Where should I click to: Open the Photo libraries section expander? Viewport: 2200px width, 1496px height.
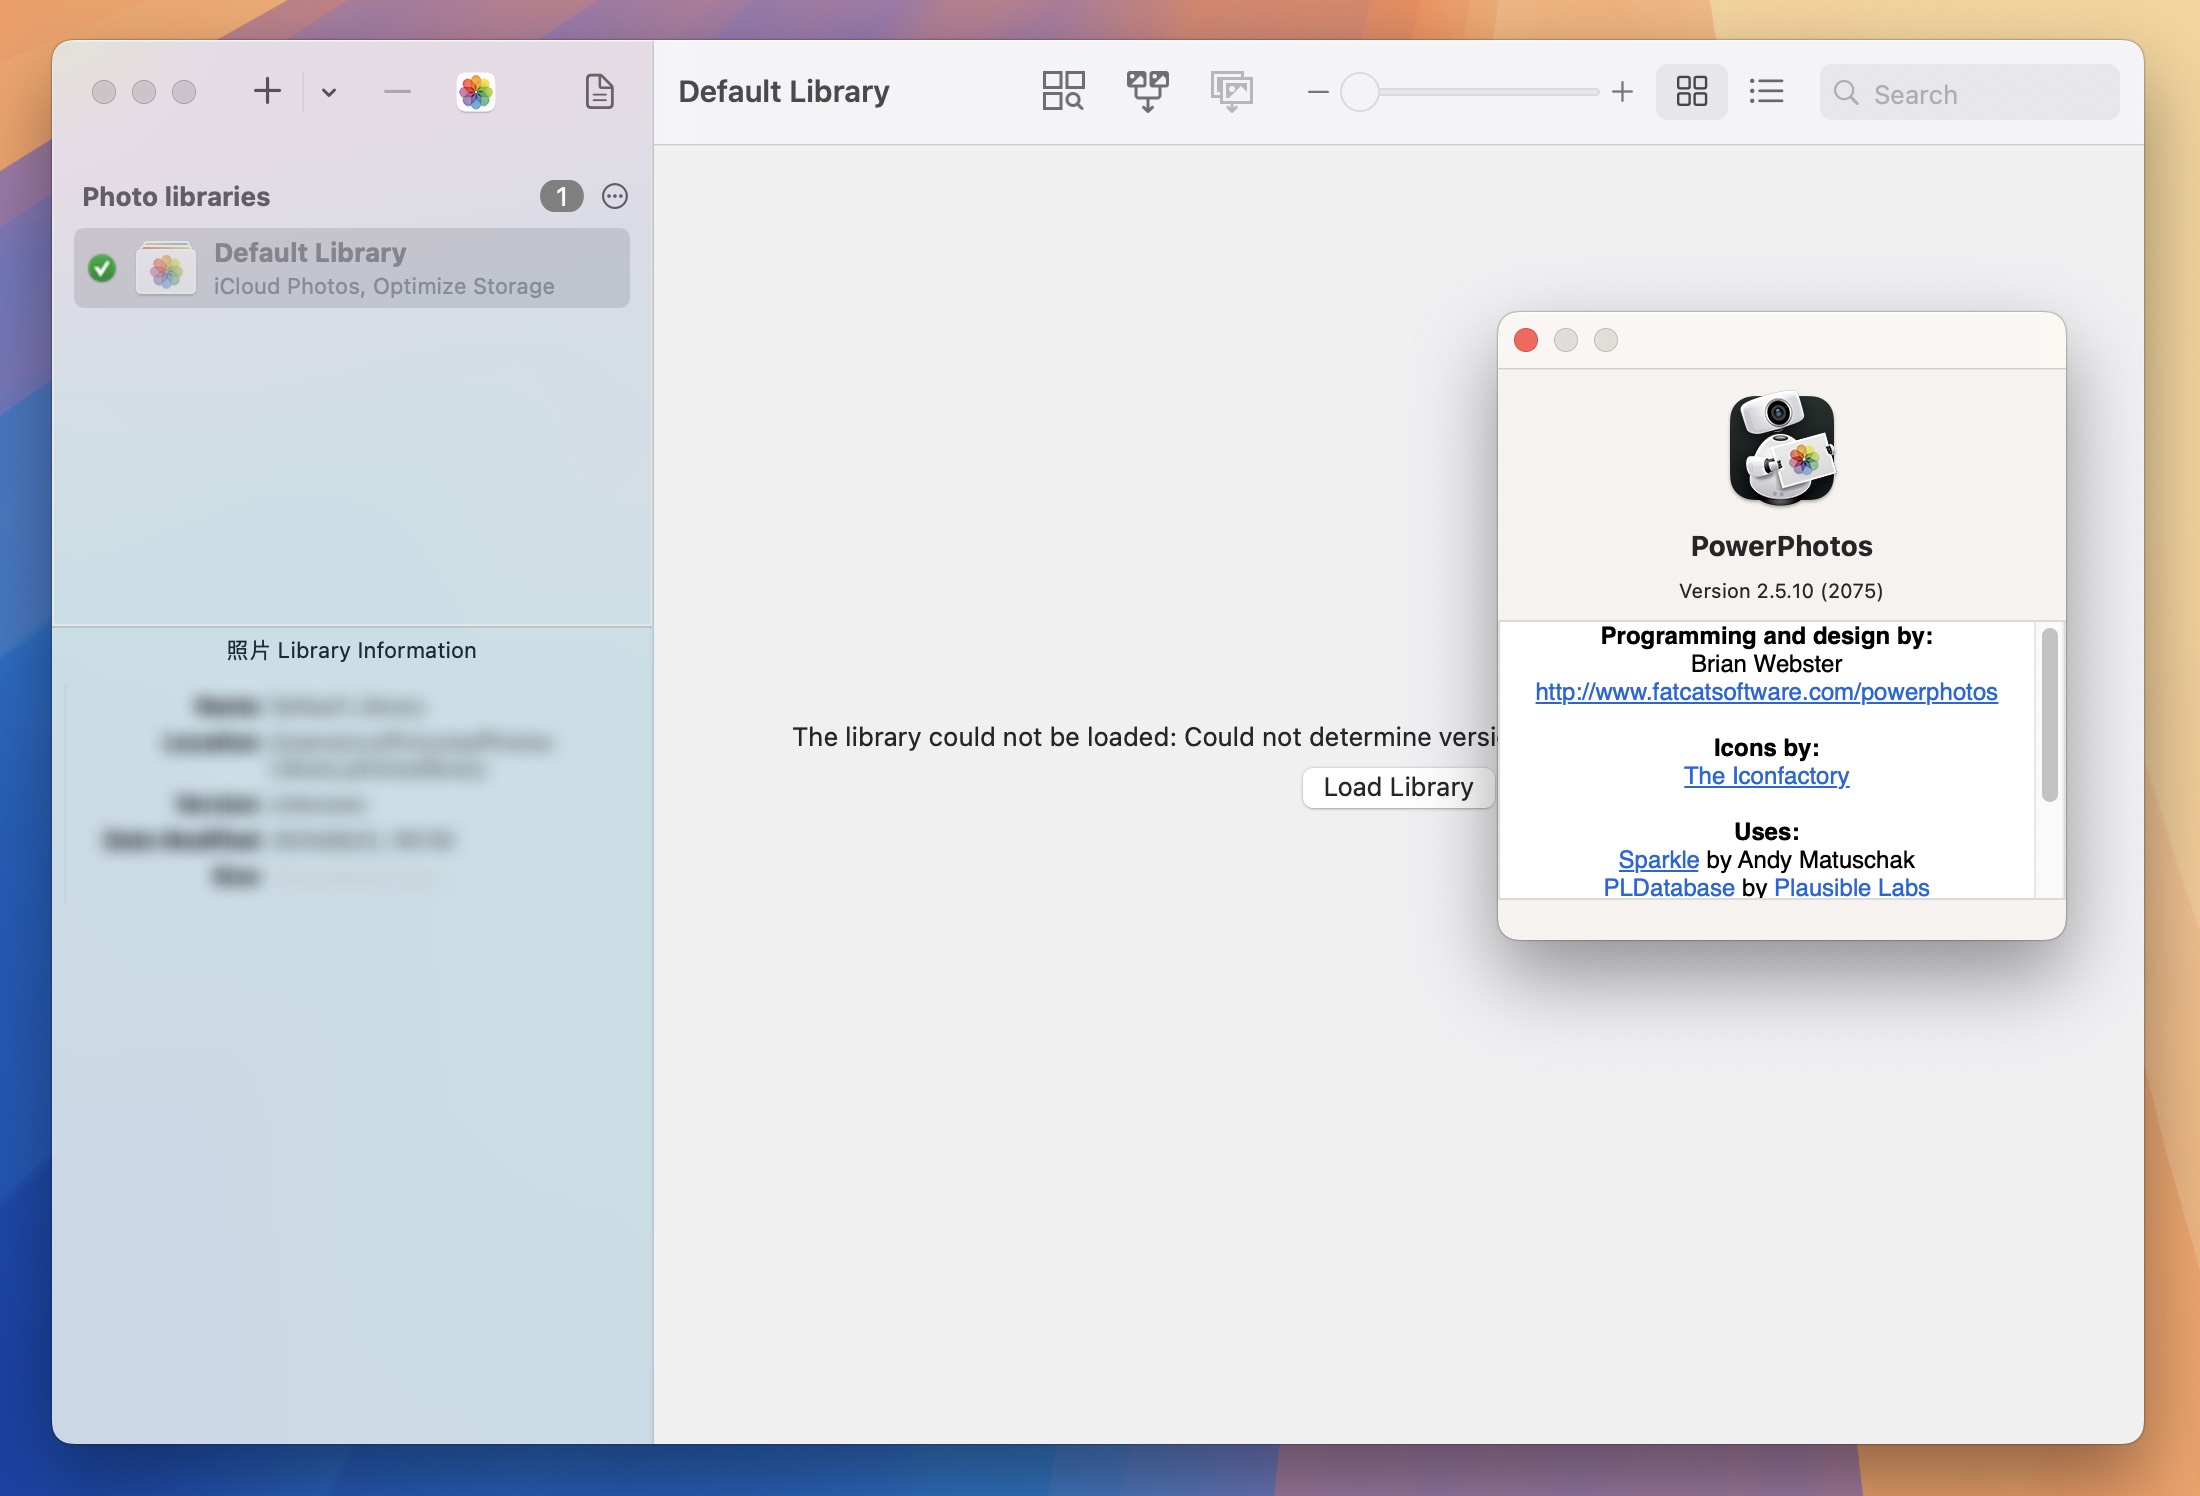[175, 195]
